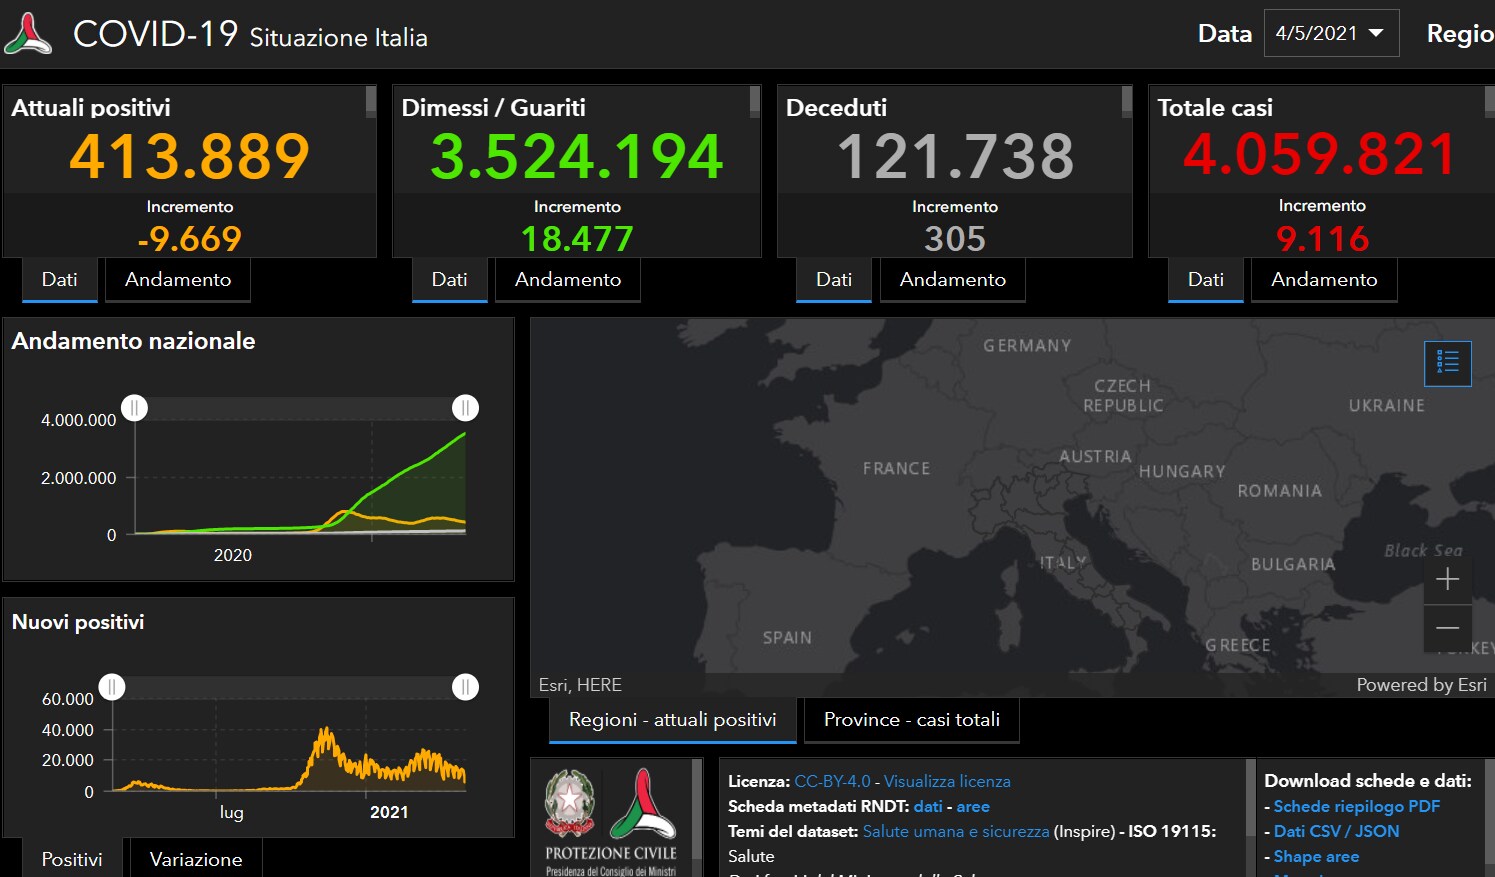Click the Salute umana e sicurezza link
Image resolution: width=1495 pixels, height=877 pixels.
point(955,831)
